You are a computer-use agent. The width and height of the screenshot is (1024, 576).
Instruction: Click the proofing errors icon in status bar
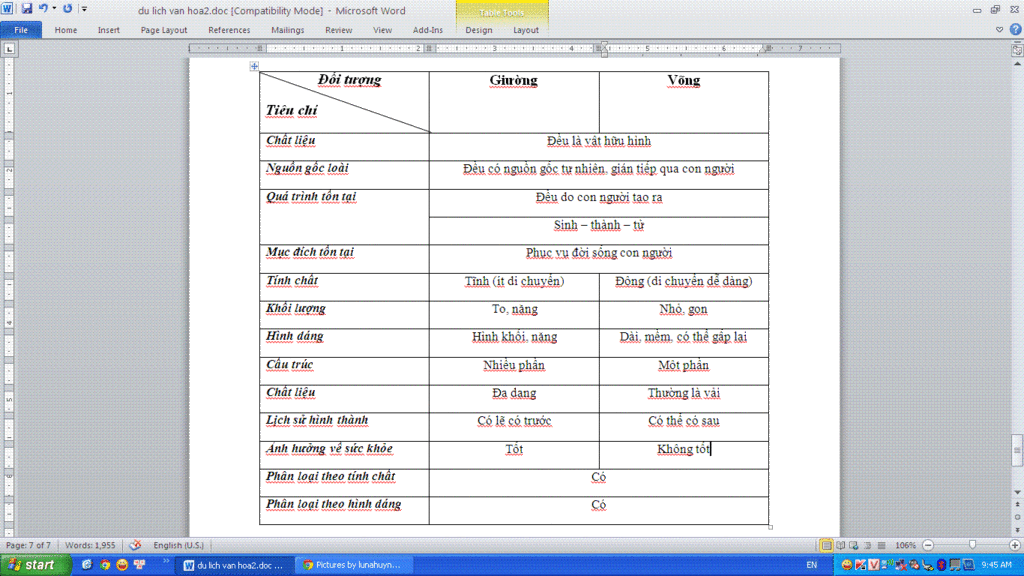coord(136,545)
